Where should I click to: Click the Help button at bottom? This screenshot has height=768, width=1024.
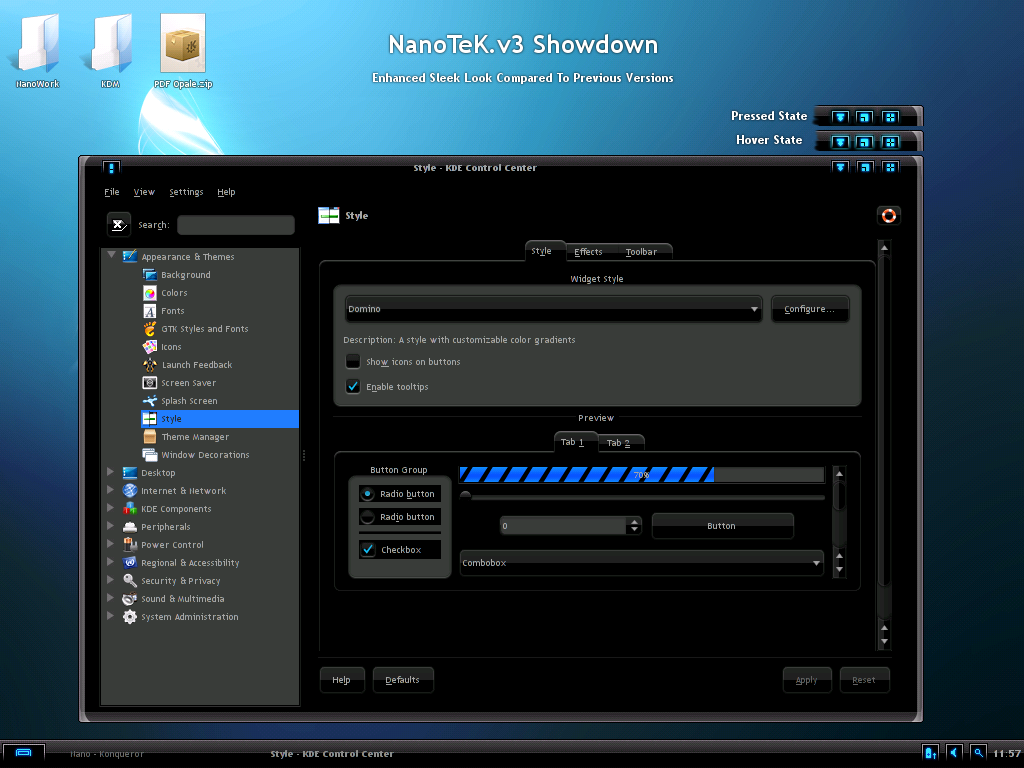[x=342, y=680]
